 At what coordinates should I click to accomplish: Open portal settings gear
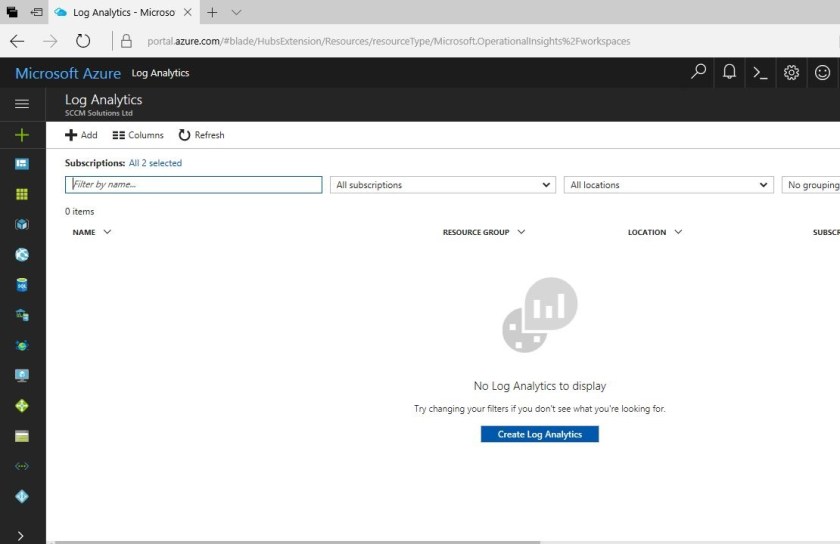[791, 72]
